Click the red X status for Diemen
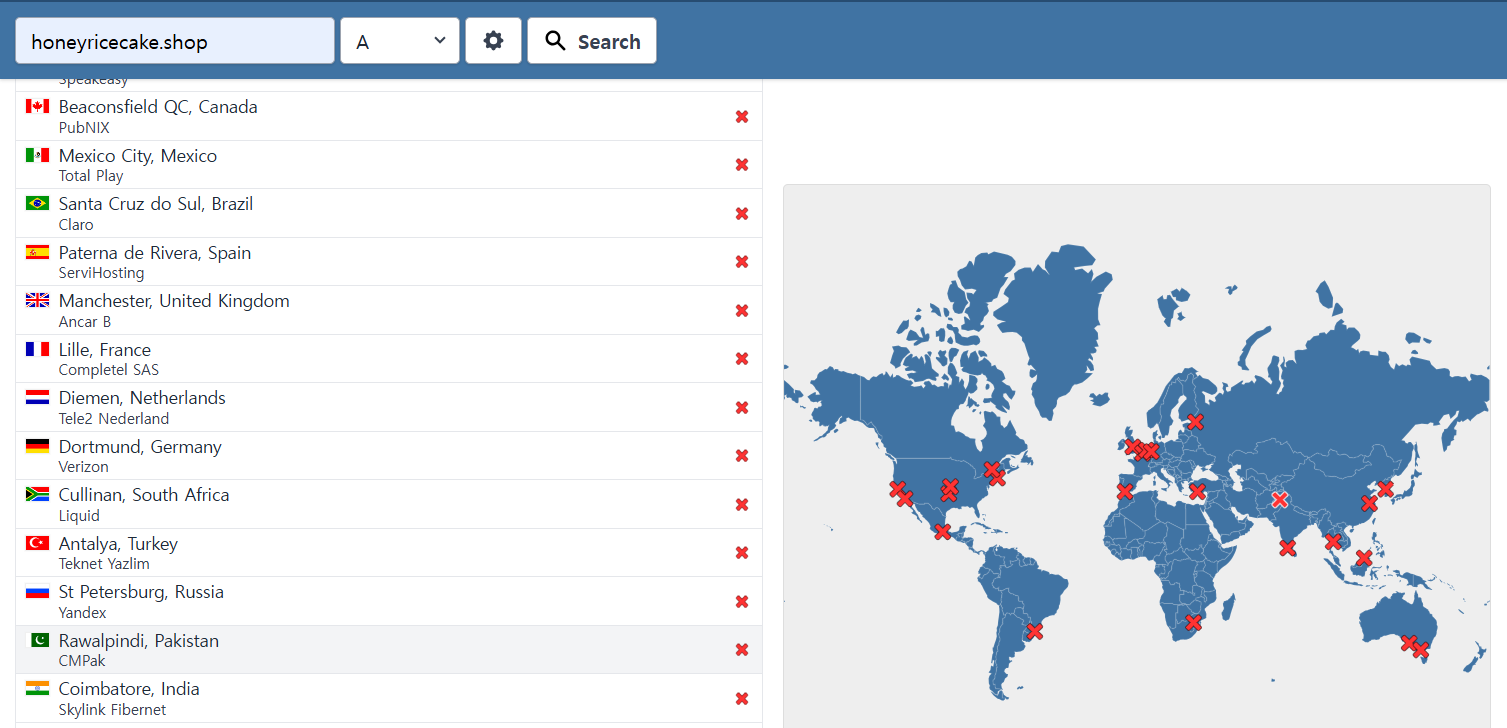Image resolution: width=1507 pixels, height=728 pixels. click(x=742, y=407)
